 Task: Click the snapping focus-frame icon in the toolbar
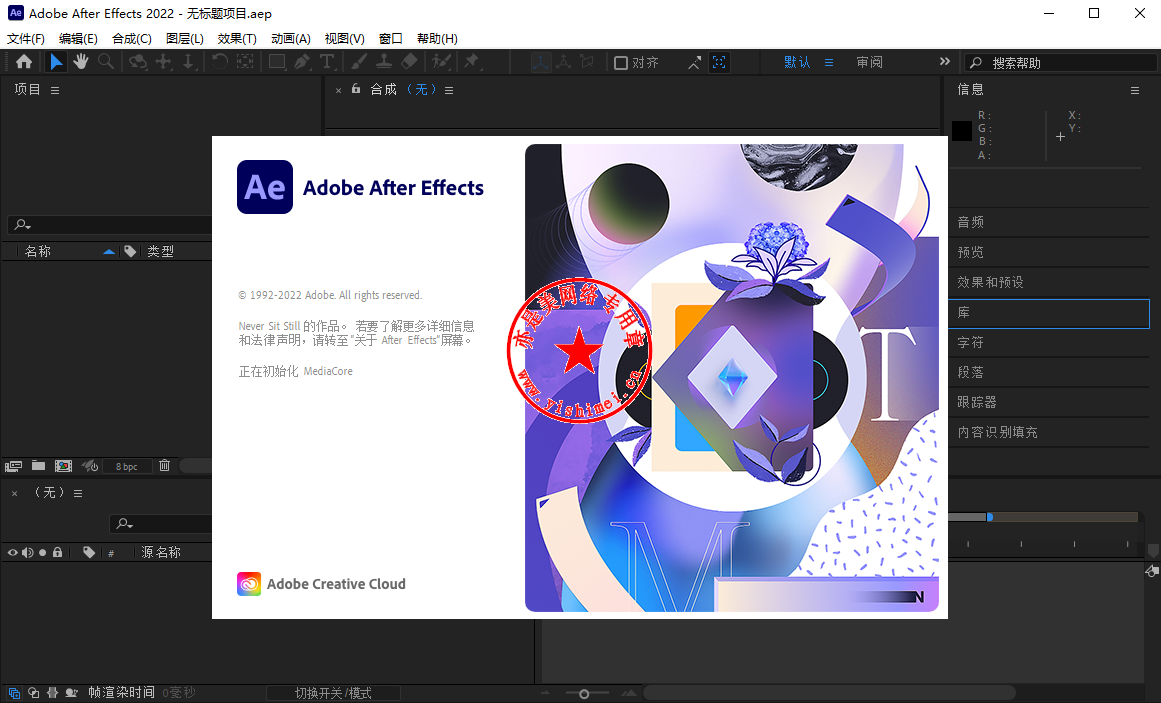[x=719, y=63]
